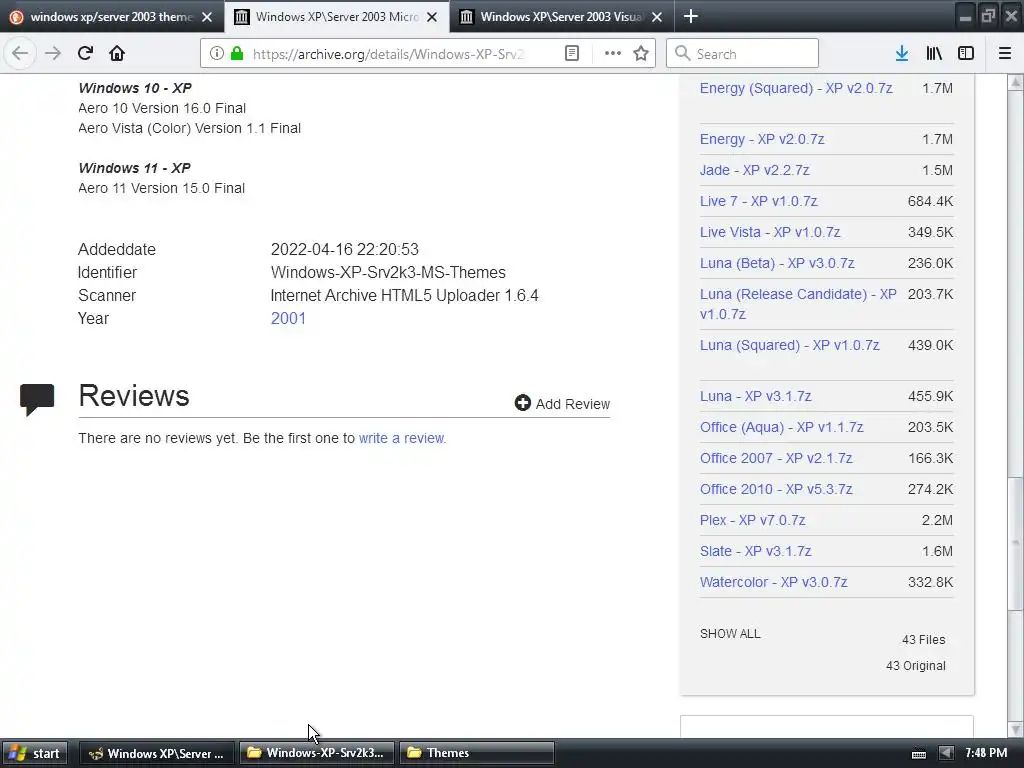1024x768 pixels.
Task: Click the search magnifier icon
Action: pos(682,54)
